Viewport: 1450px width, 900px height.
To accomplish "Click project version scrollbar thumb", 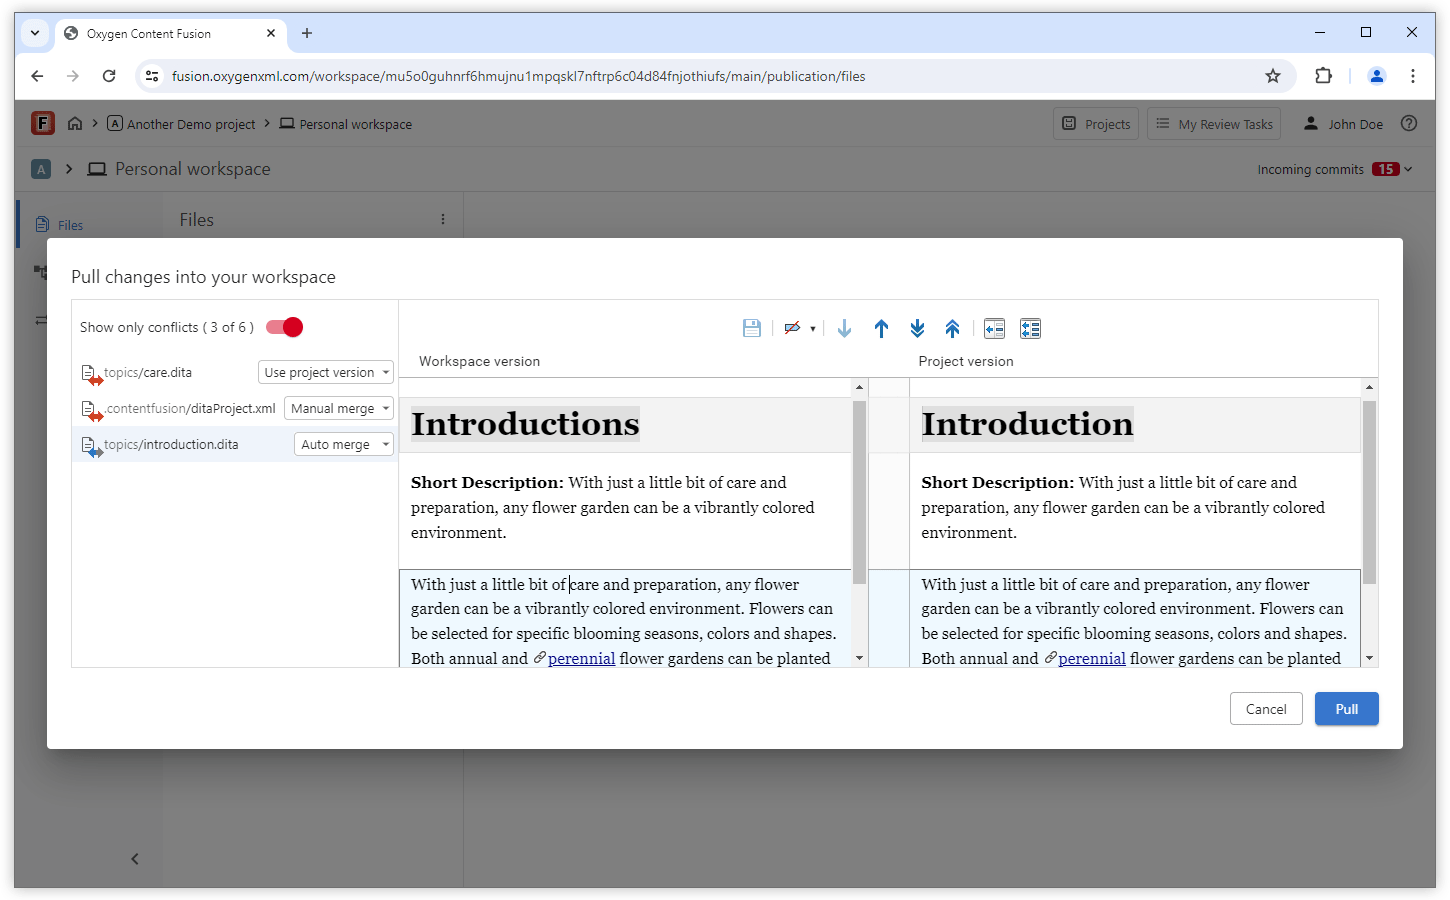I will coord(1369,492).
